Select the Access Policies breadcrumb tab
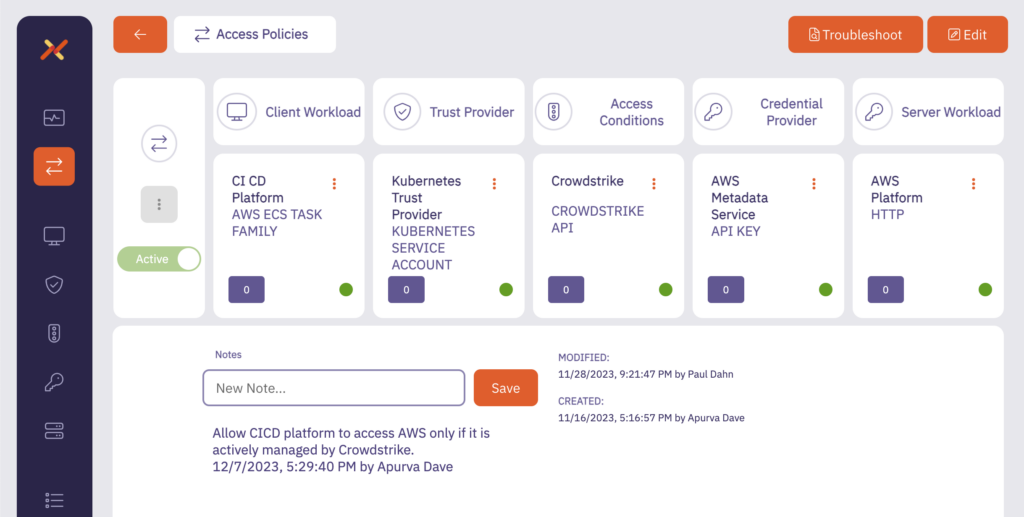This screenshot has width=1024, height=517. [254, 34]
